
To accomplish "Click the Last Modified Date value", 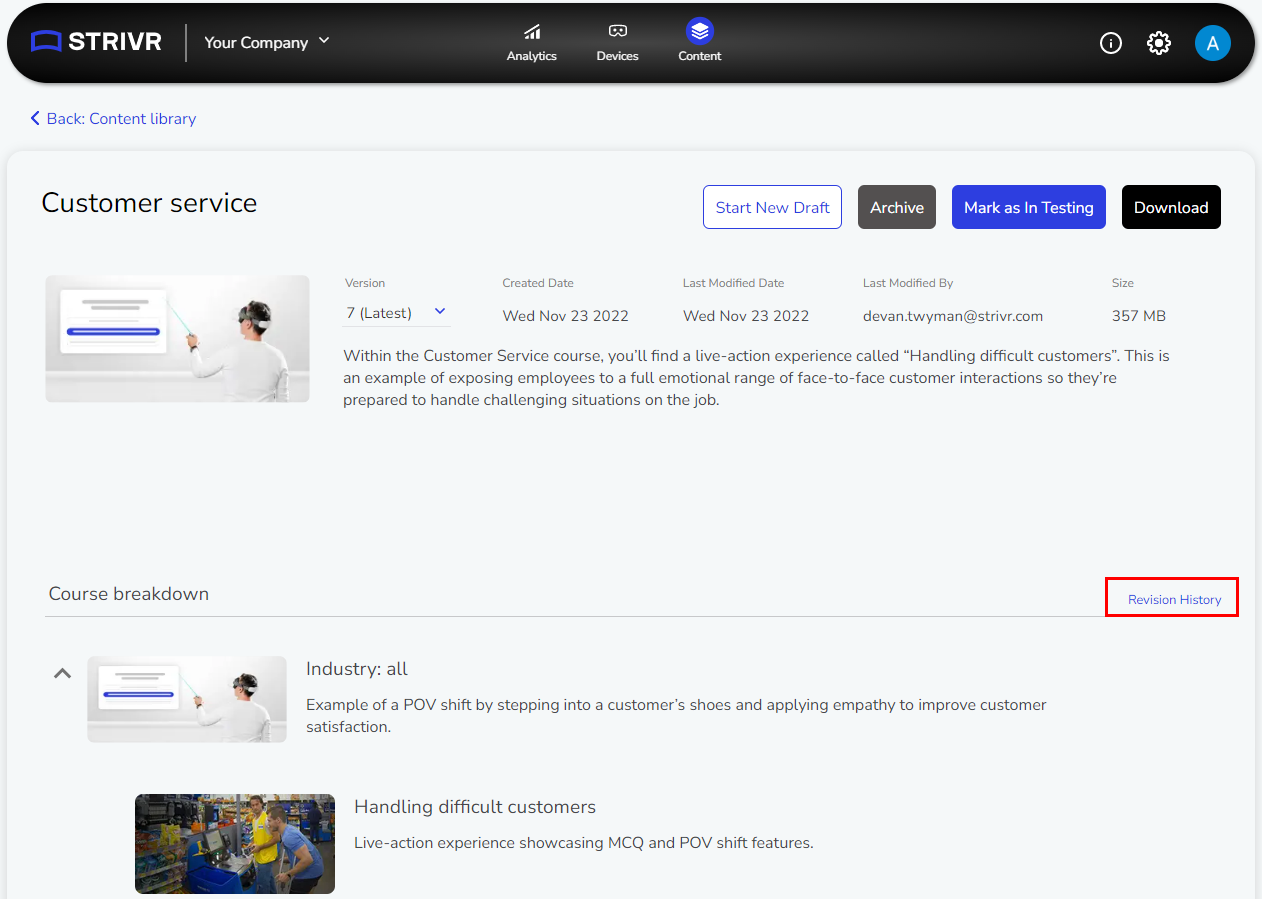I will (746, 316).
